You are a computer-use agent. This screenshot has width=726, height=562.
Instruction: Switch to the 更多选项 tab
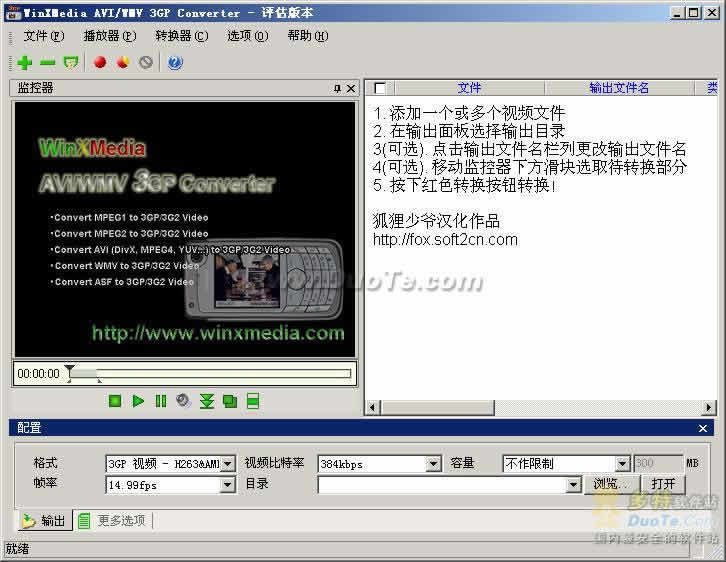[x=113, y=521]
